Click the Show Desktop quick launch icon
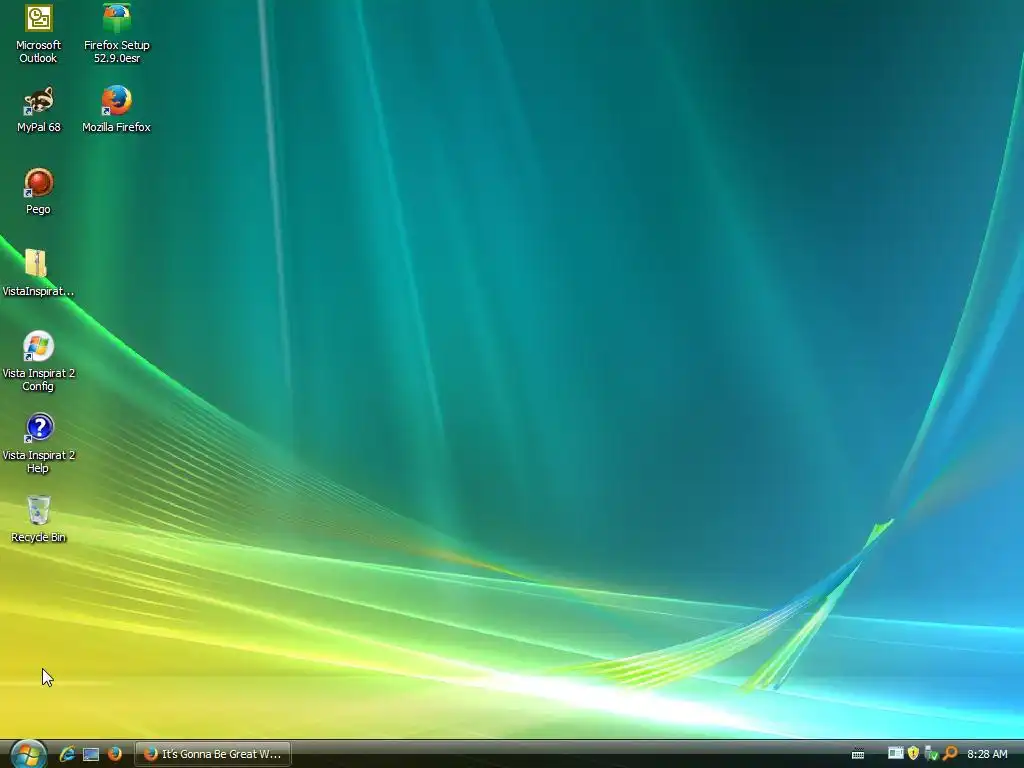This screenshot has width=1024, height=768. pyautogui.click(x=91, y=754)
